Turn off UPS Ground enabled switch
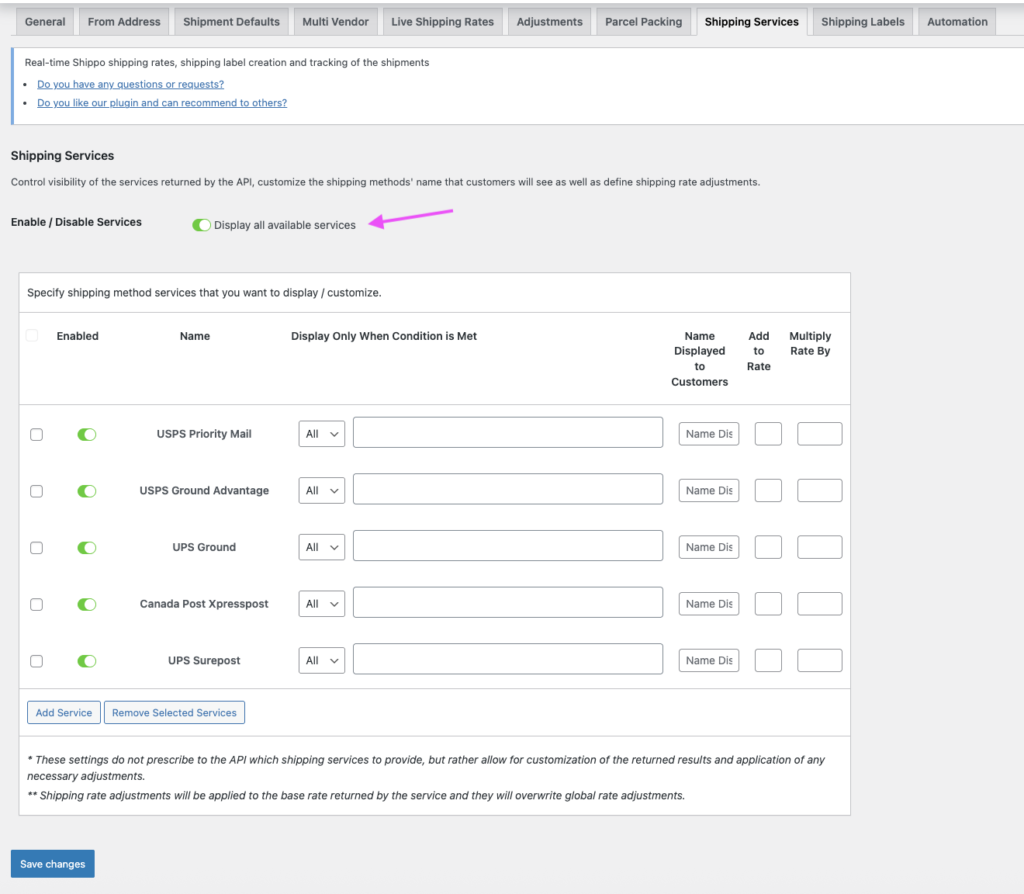This screenshot has height=894, width=1024. coord(87,547)
